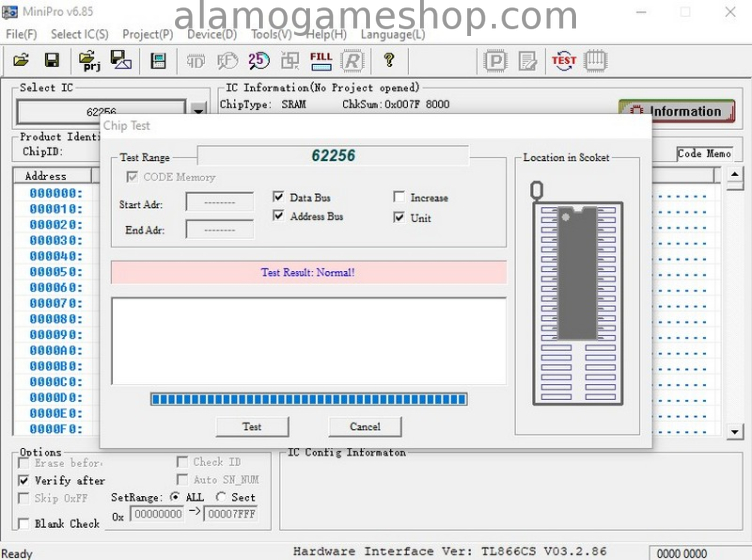This screenshot has width=752, height=560.
Task: Open the Select IC(S) menu
Action: click(79, 34)
